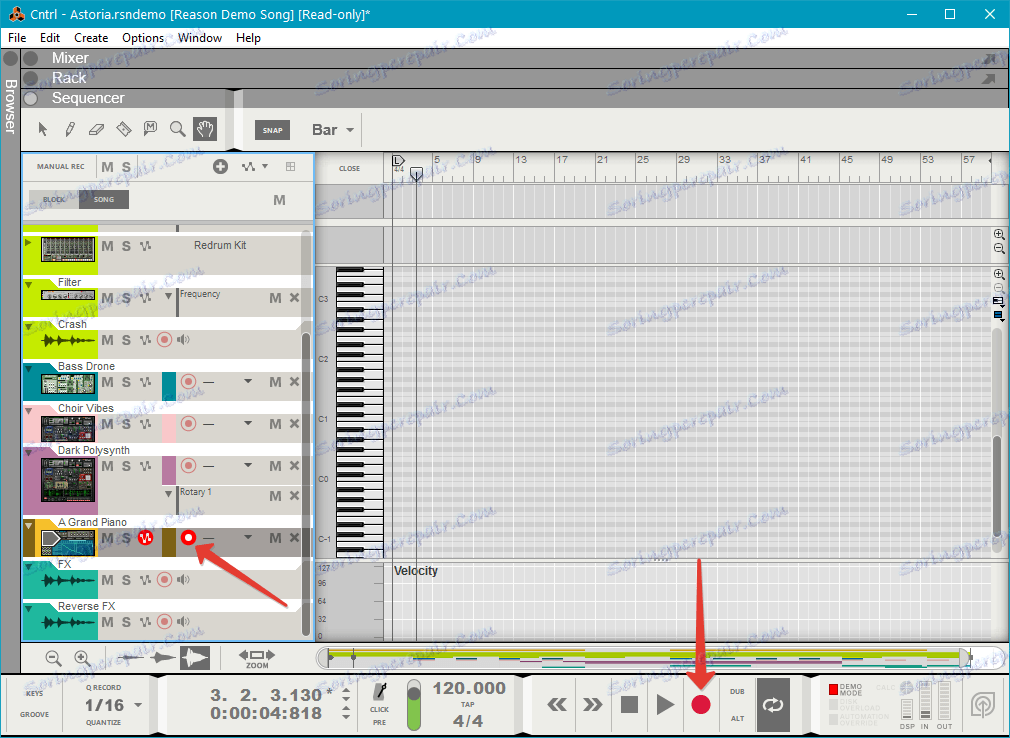Disable record enable on A Grand Piano lane

188,537
